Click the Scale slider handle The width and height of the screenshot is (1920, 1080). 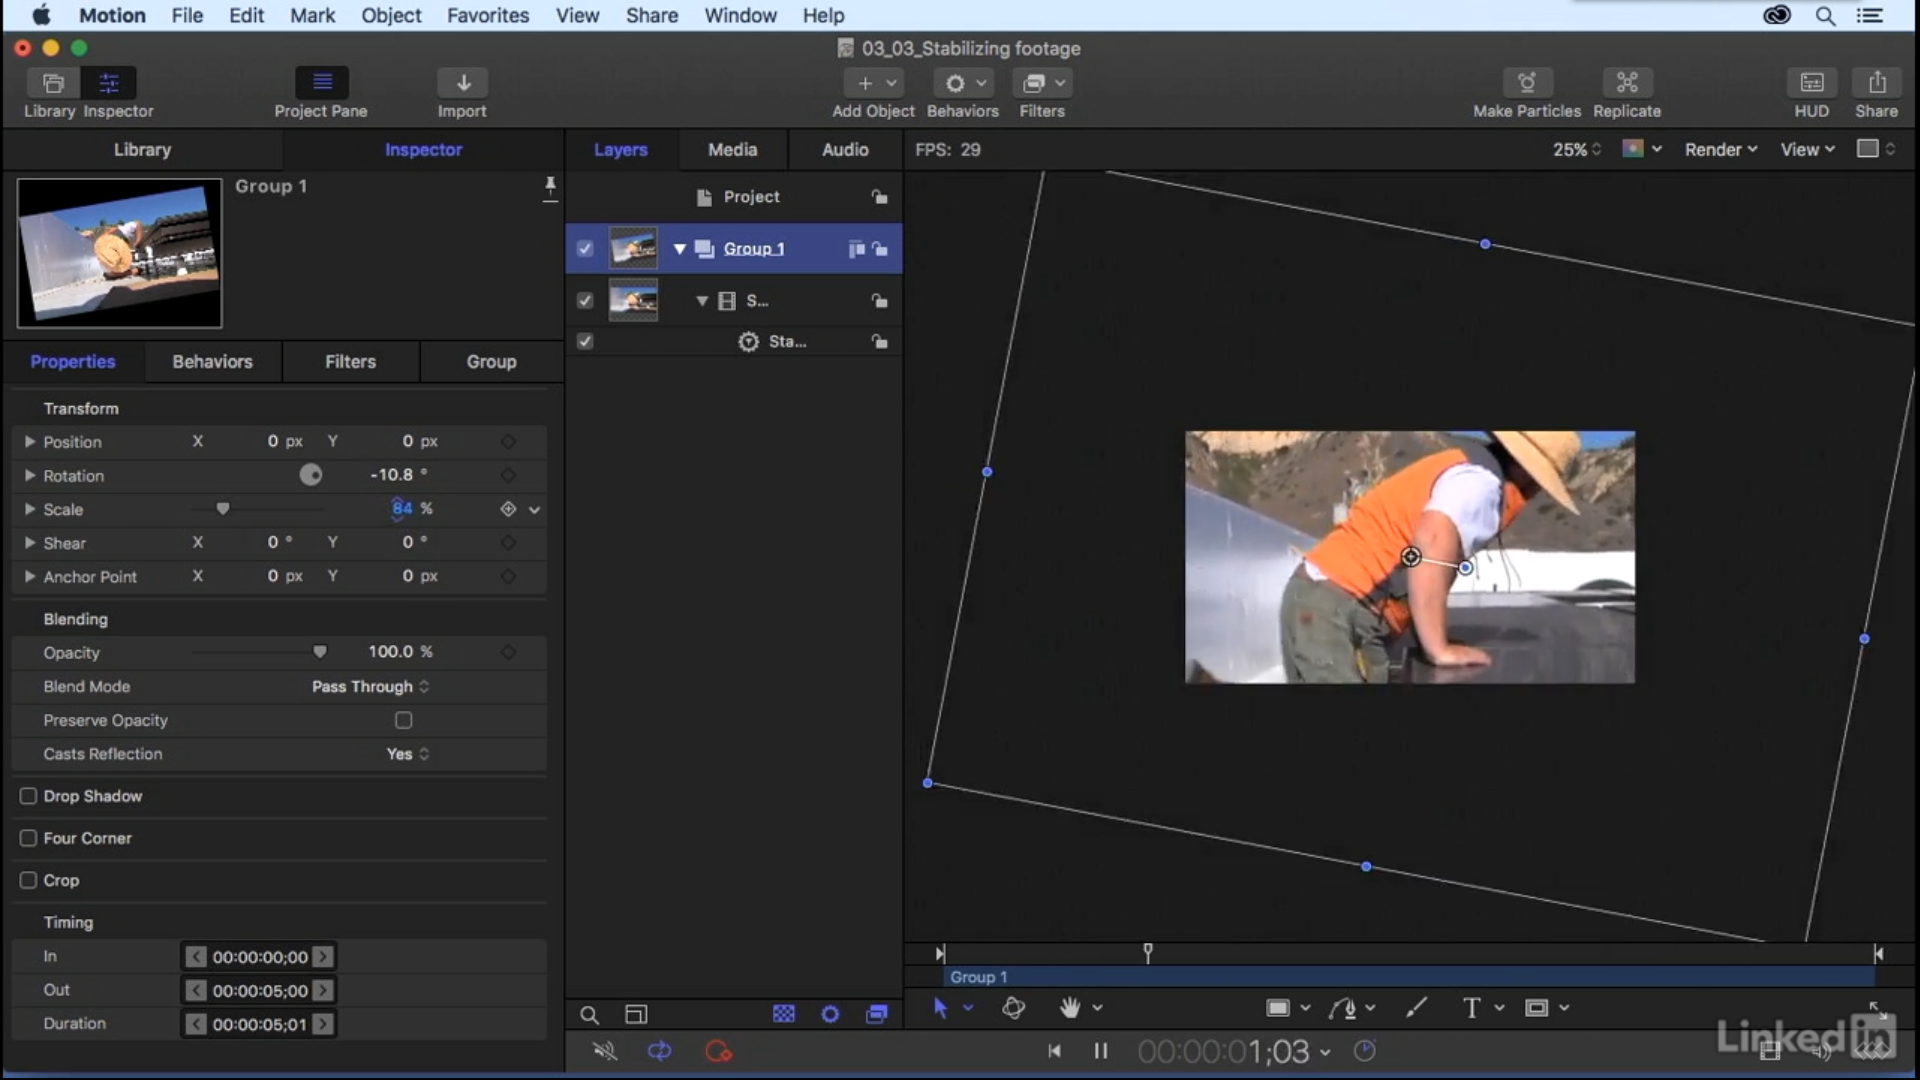(x=223, y=509)
